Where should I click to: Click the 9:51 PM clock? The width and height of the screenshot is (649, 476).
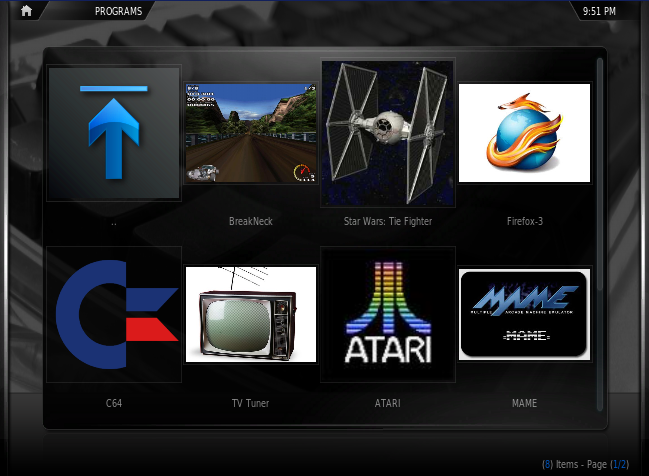click(599, 11)
